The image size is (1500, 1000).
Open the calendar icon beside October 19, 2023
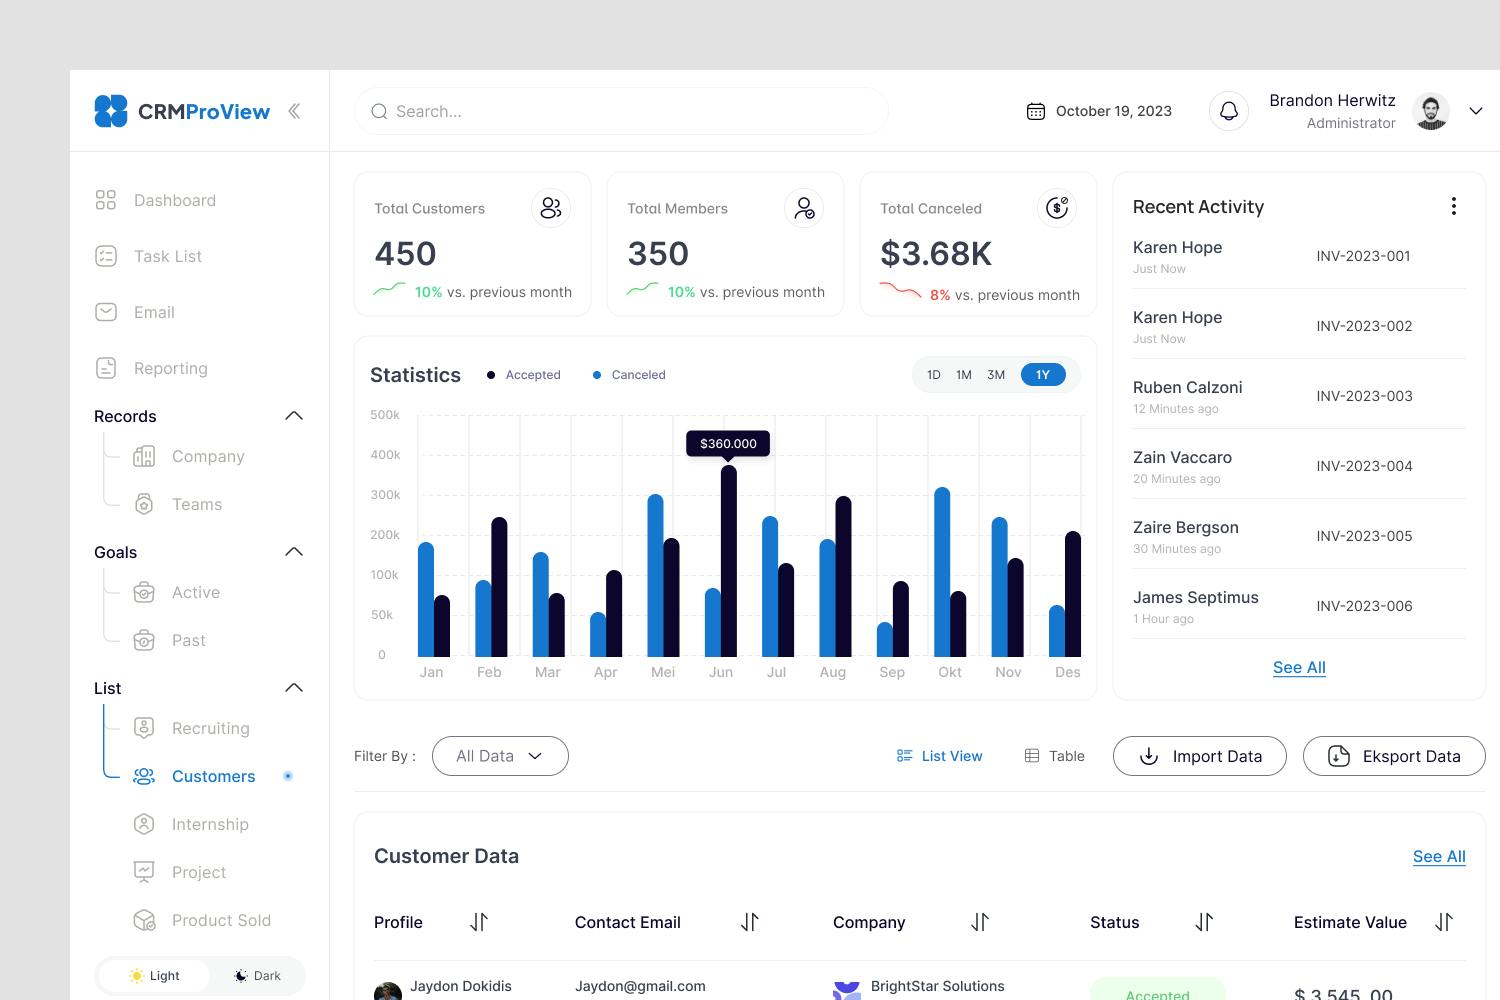pyautogui.click(x=1036, y=111)
